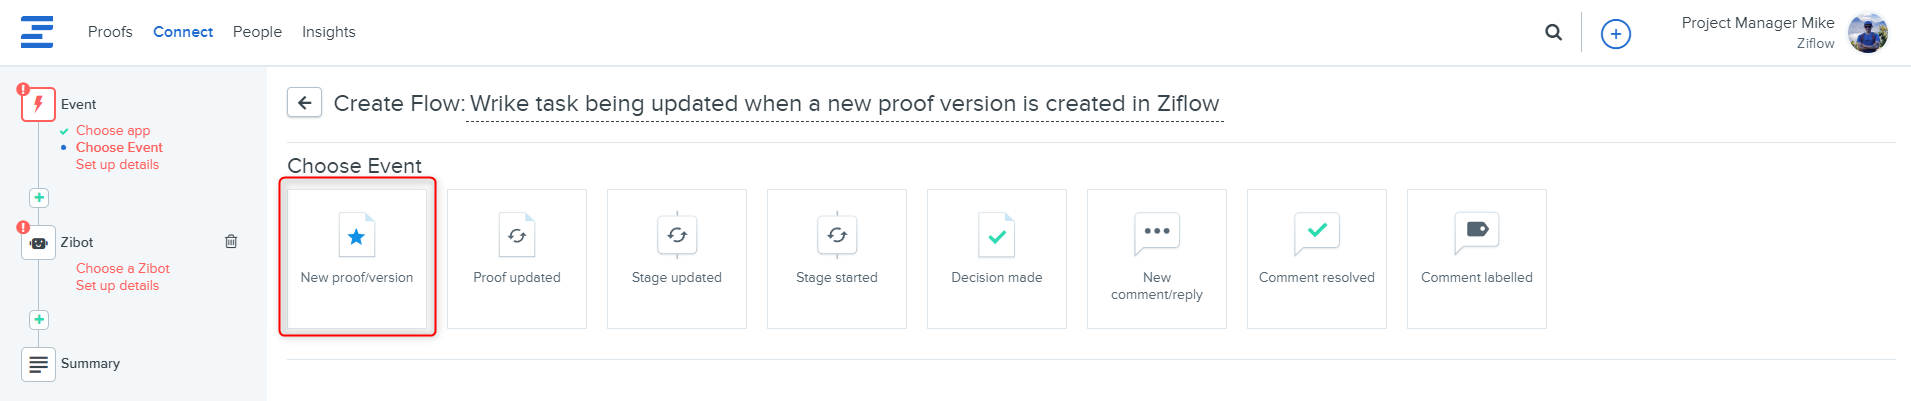Open the Proofs menu
This screenshot has width=1911, height=401.
pos(110,32)
